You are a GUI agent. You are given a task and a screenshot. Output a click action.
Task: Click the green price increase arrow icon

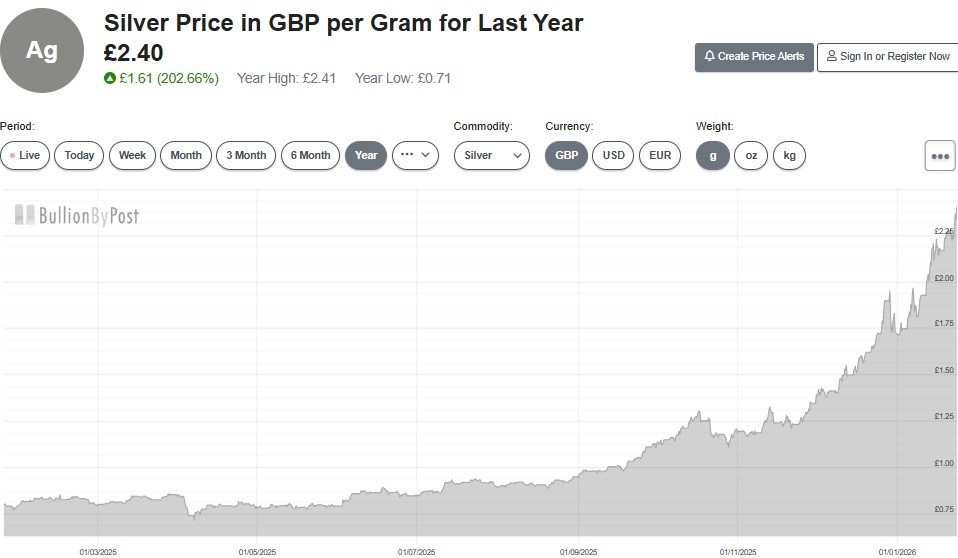[x=109, y=78]
